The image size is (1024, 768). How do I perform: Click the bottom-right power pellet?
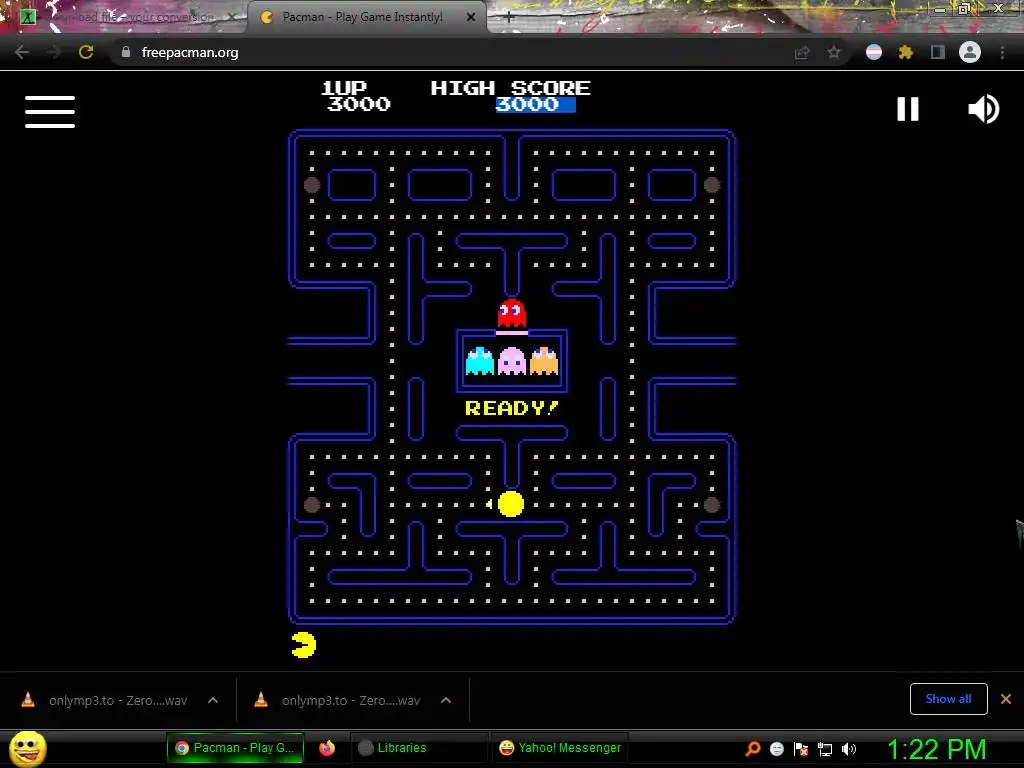point(712,504)
